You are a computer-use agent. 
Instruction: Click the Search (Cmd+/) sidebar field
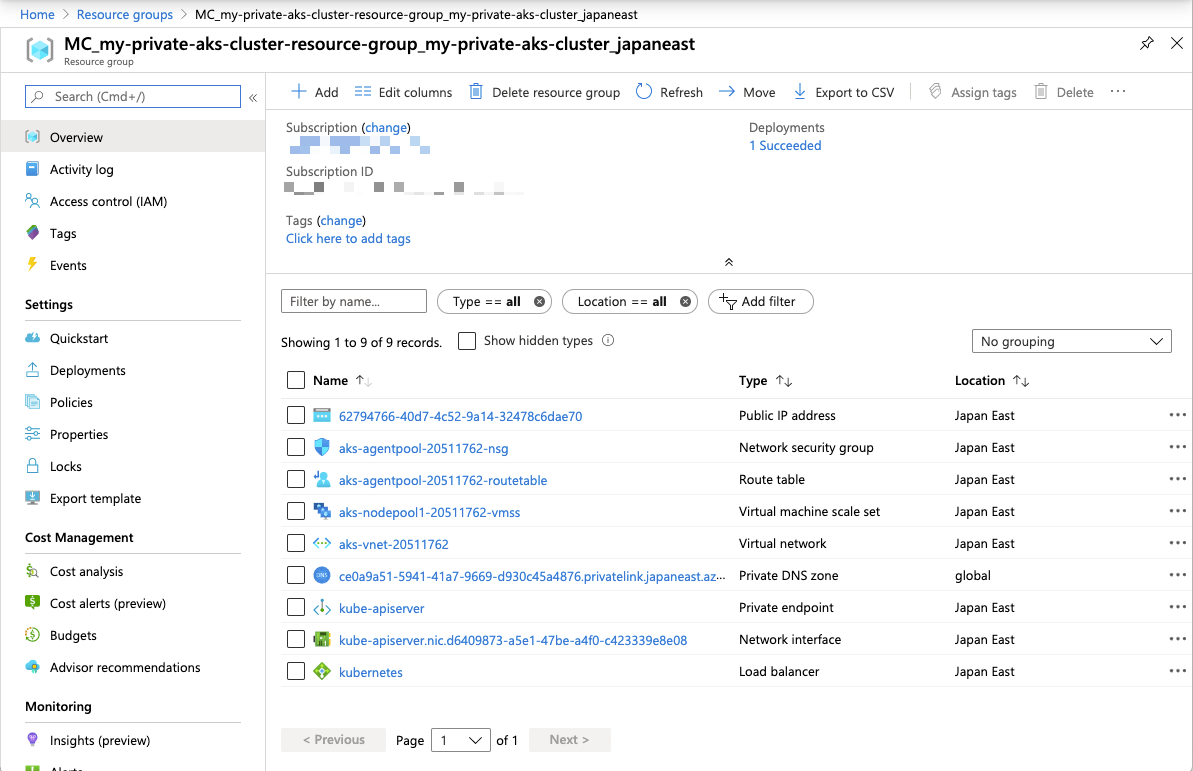click(x=133, y=97)
